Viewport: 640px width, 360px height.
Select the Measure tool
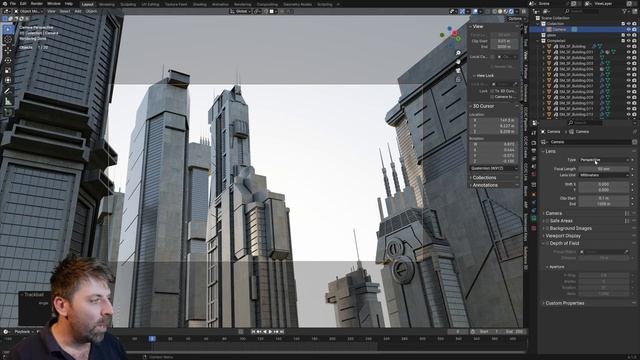click(8, 101)
